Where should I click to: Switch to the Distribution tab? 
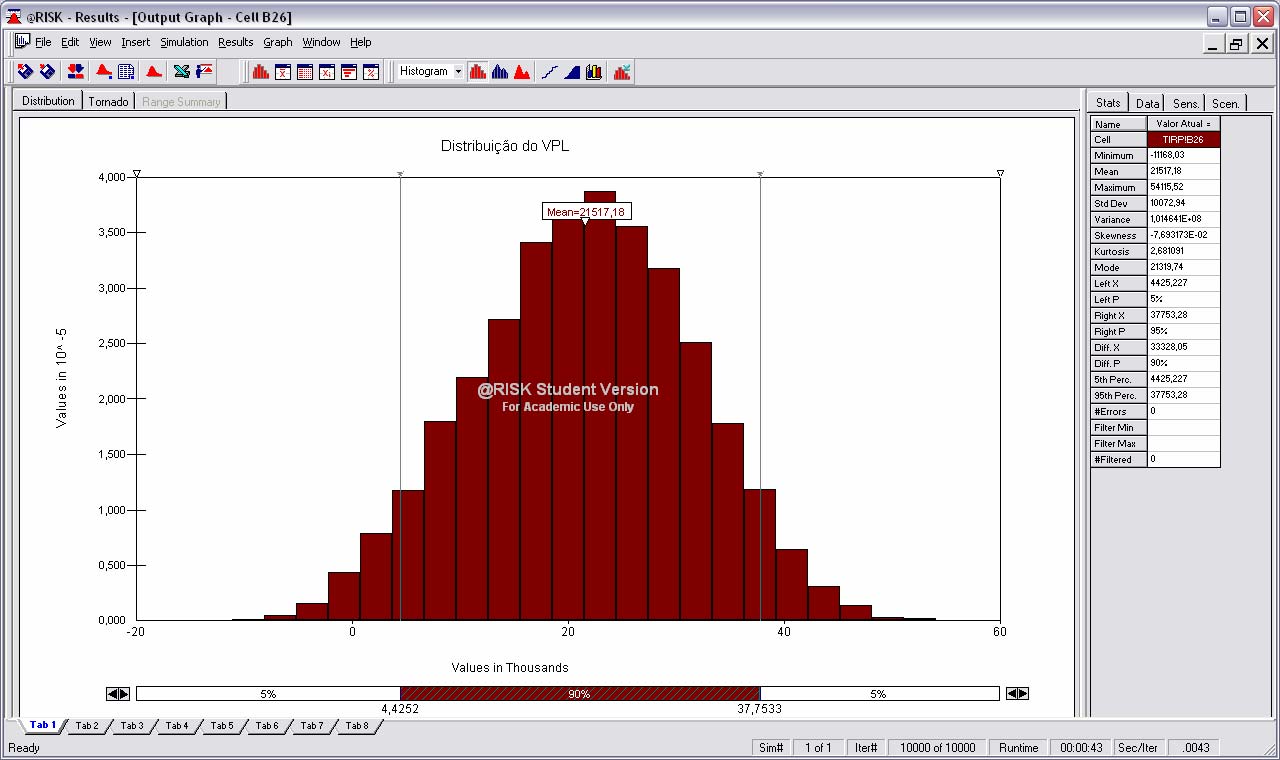pyautogui.click(x=48, y=101)
